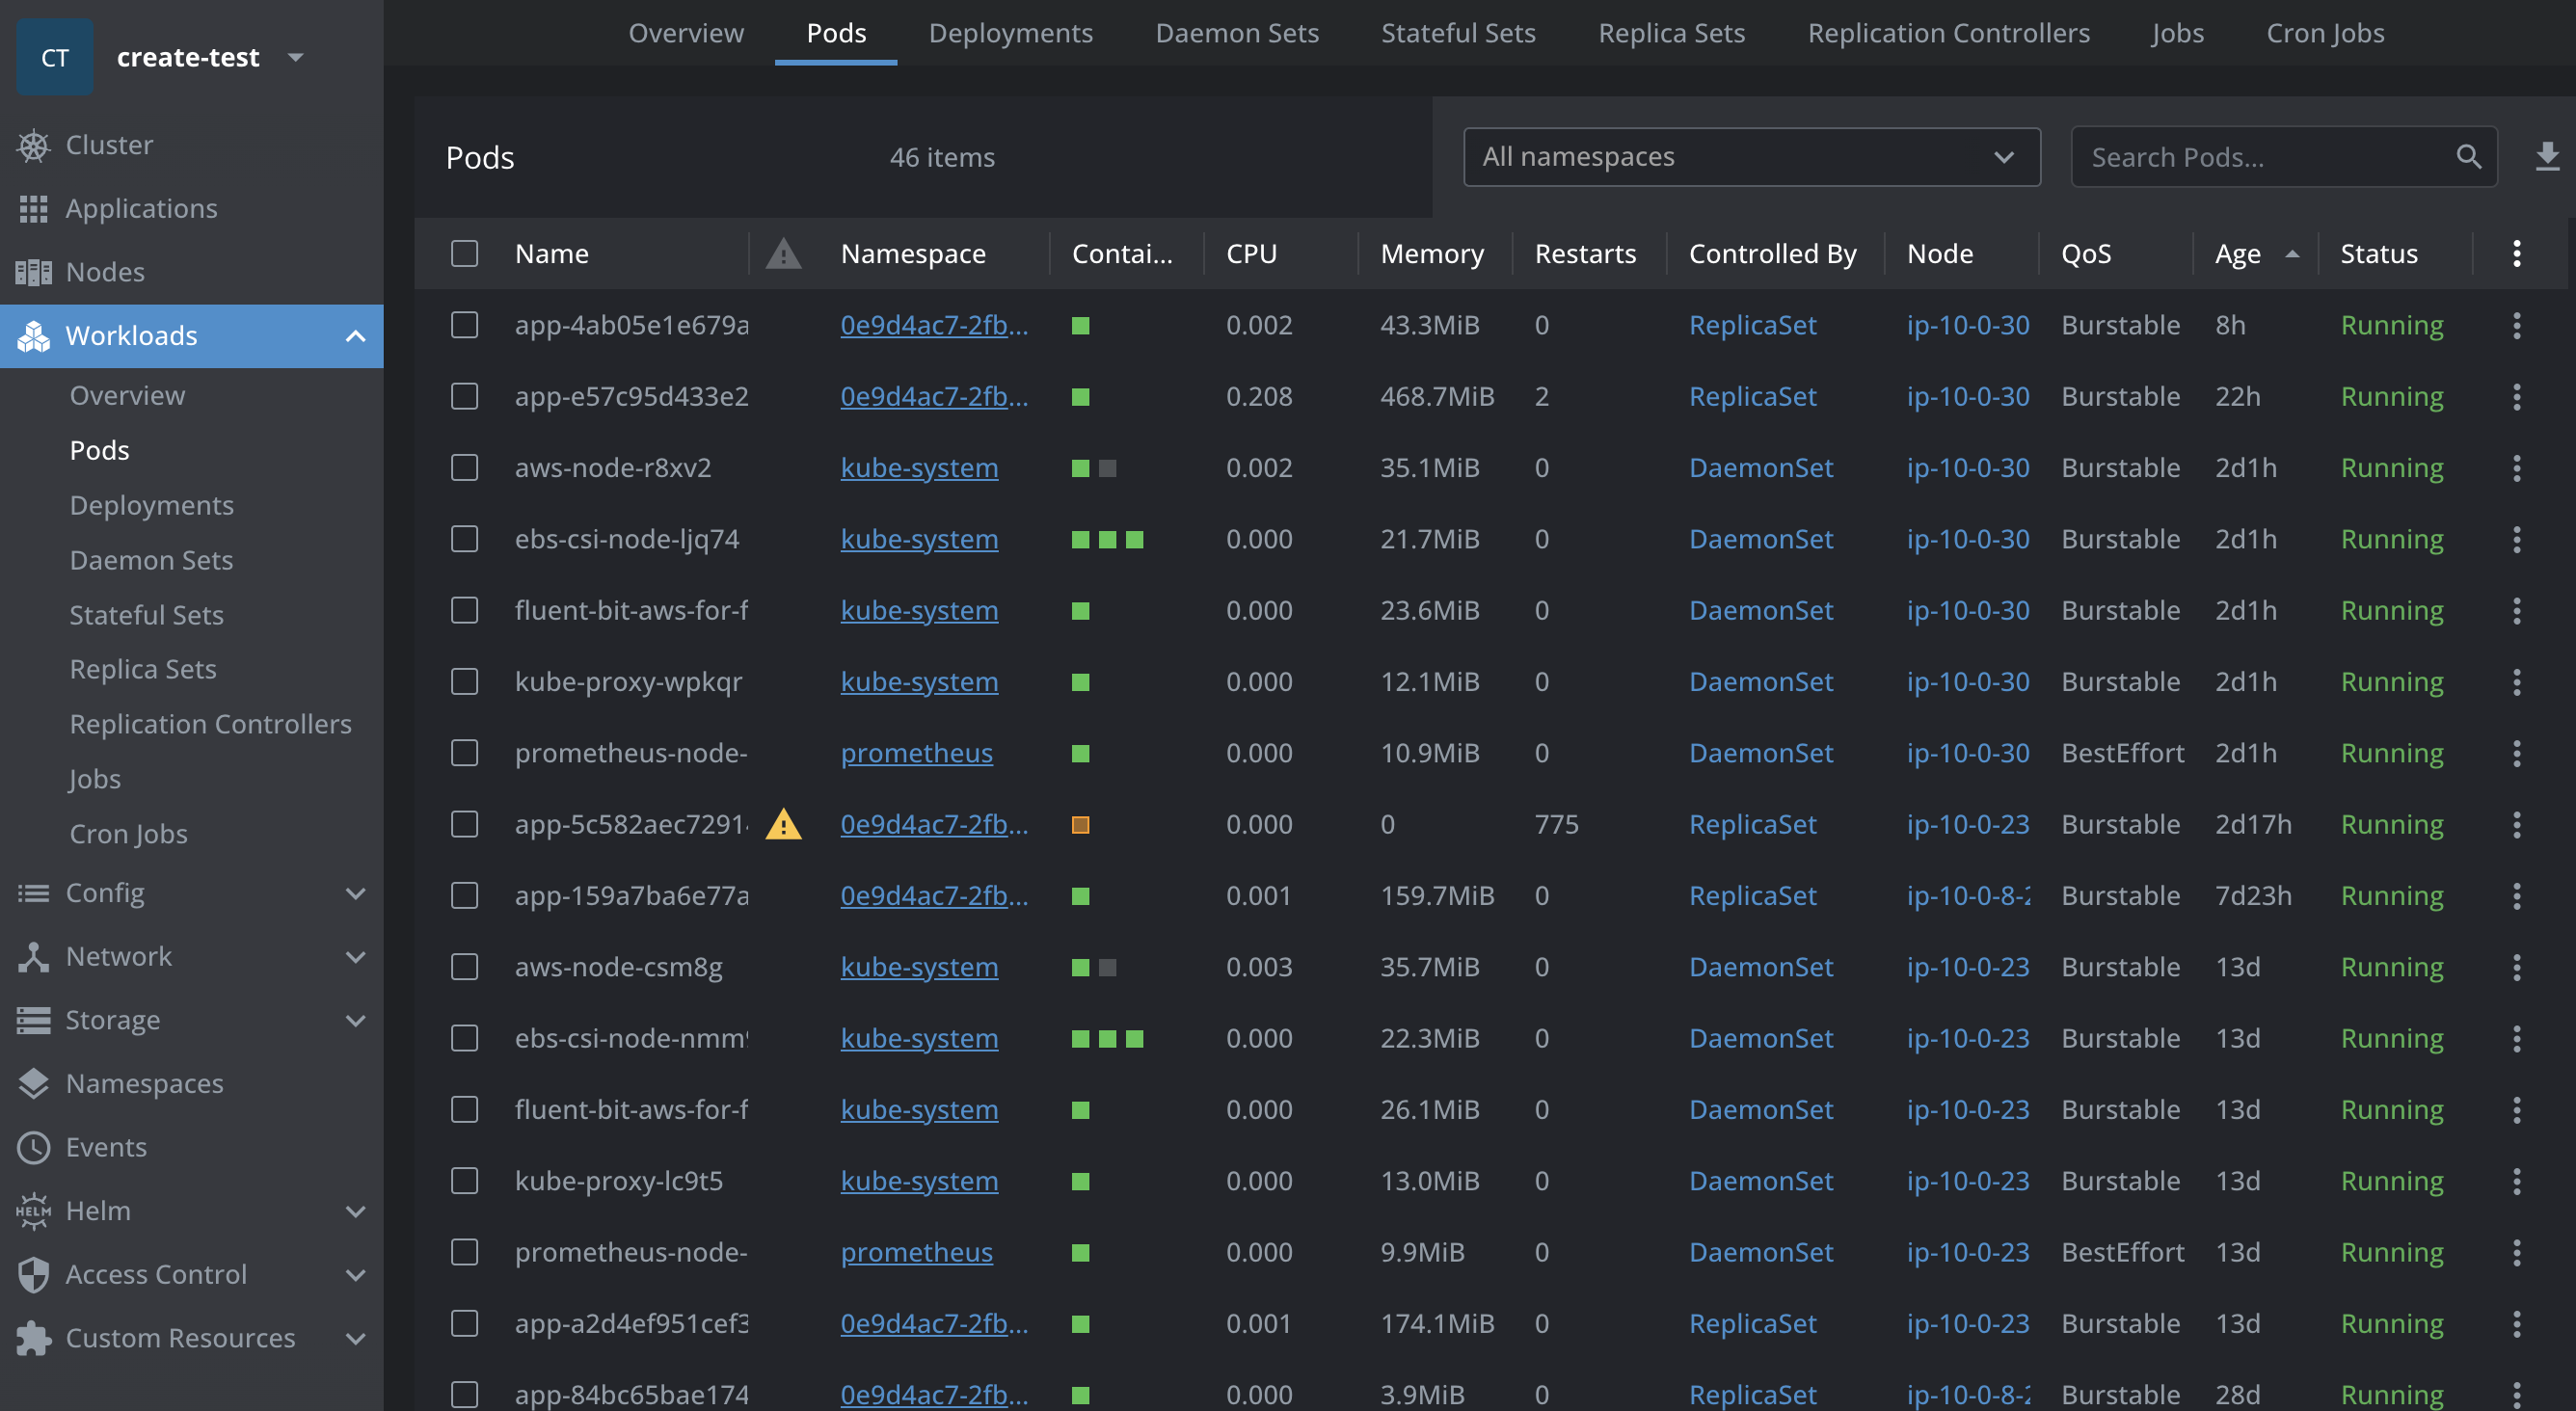Click ReplicaSet link for app-e57c95d433e2
The image size is (2576, 1411).
(1752, 397)
